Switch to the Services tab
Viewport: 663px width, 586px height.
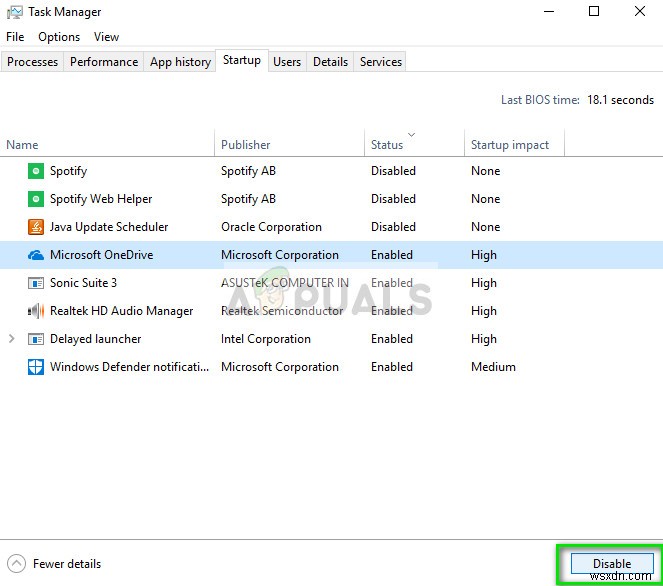coord(381,62)
